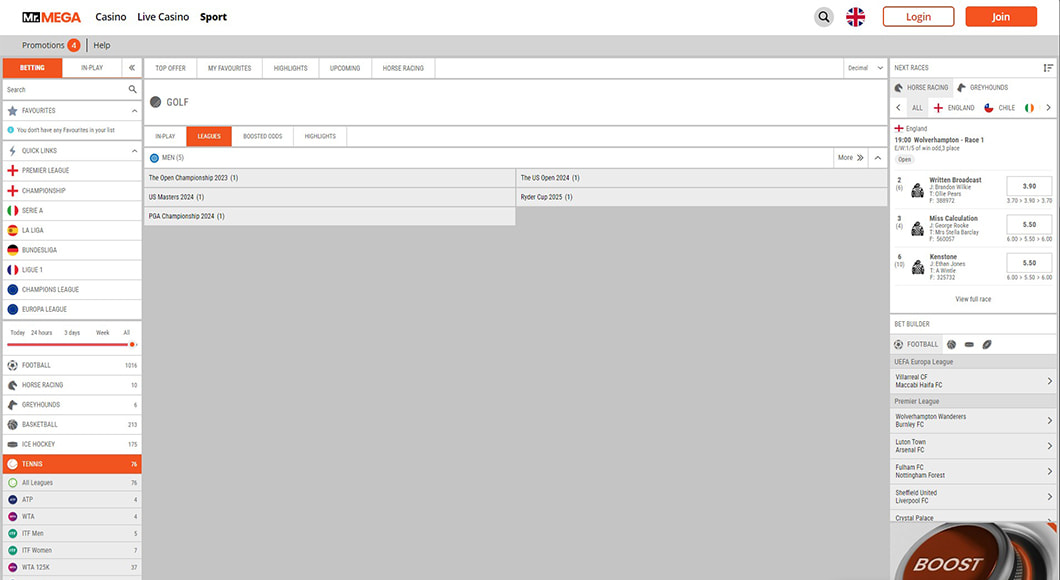Open the My Favourites tab
This screenshot has width=1060, height=580.
coord(229,68)
